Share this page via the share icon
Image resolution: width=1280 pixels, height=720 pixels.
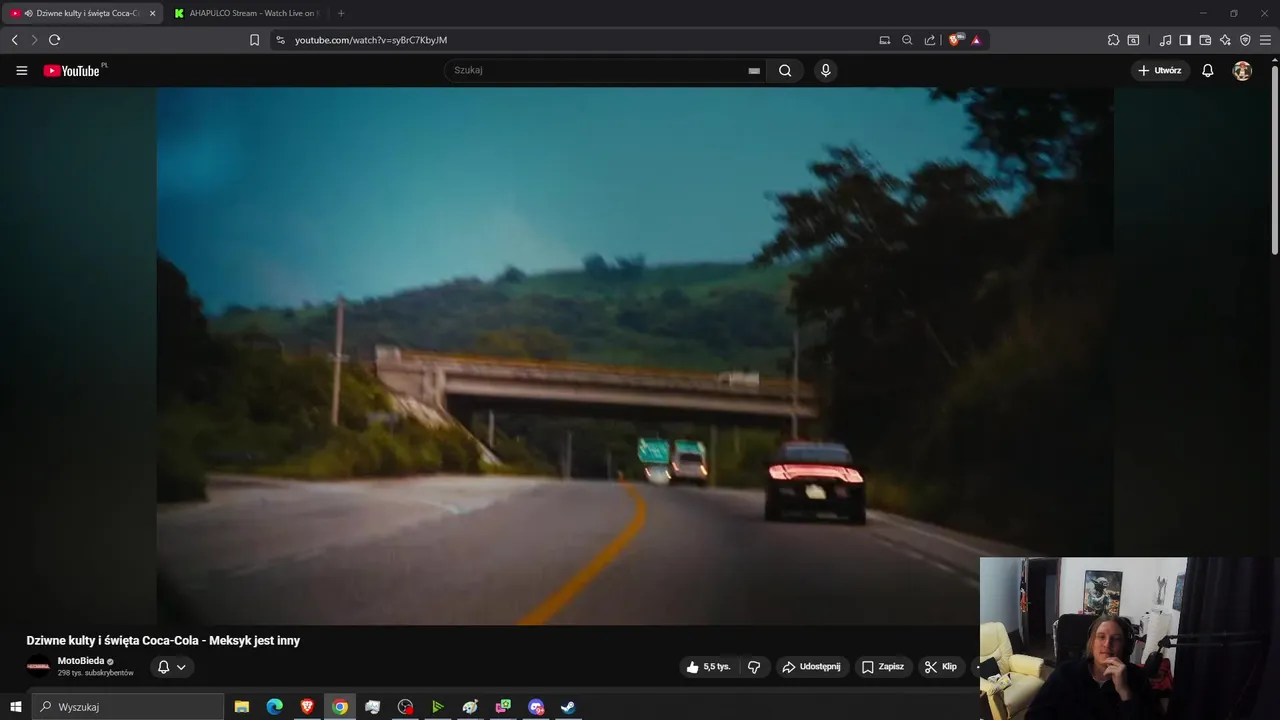click(x=930, y=40)
